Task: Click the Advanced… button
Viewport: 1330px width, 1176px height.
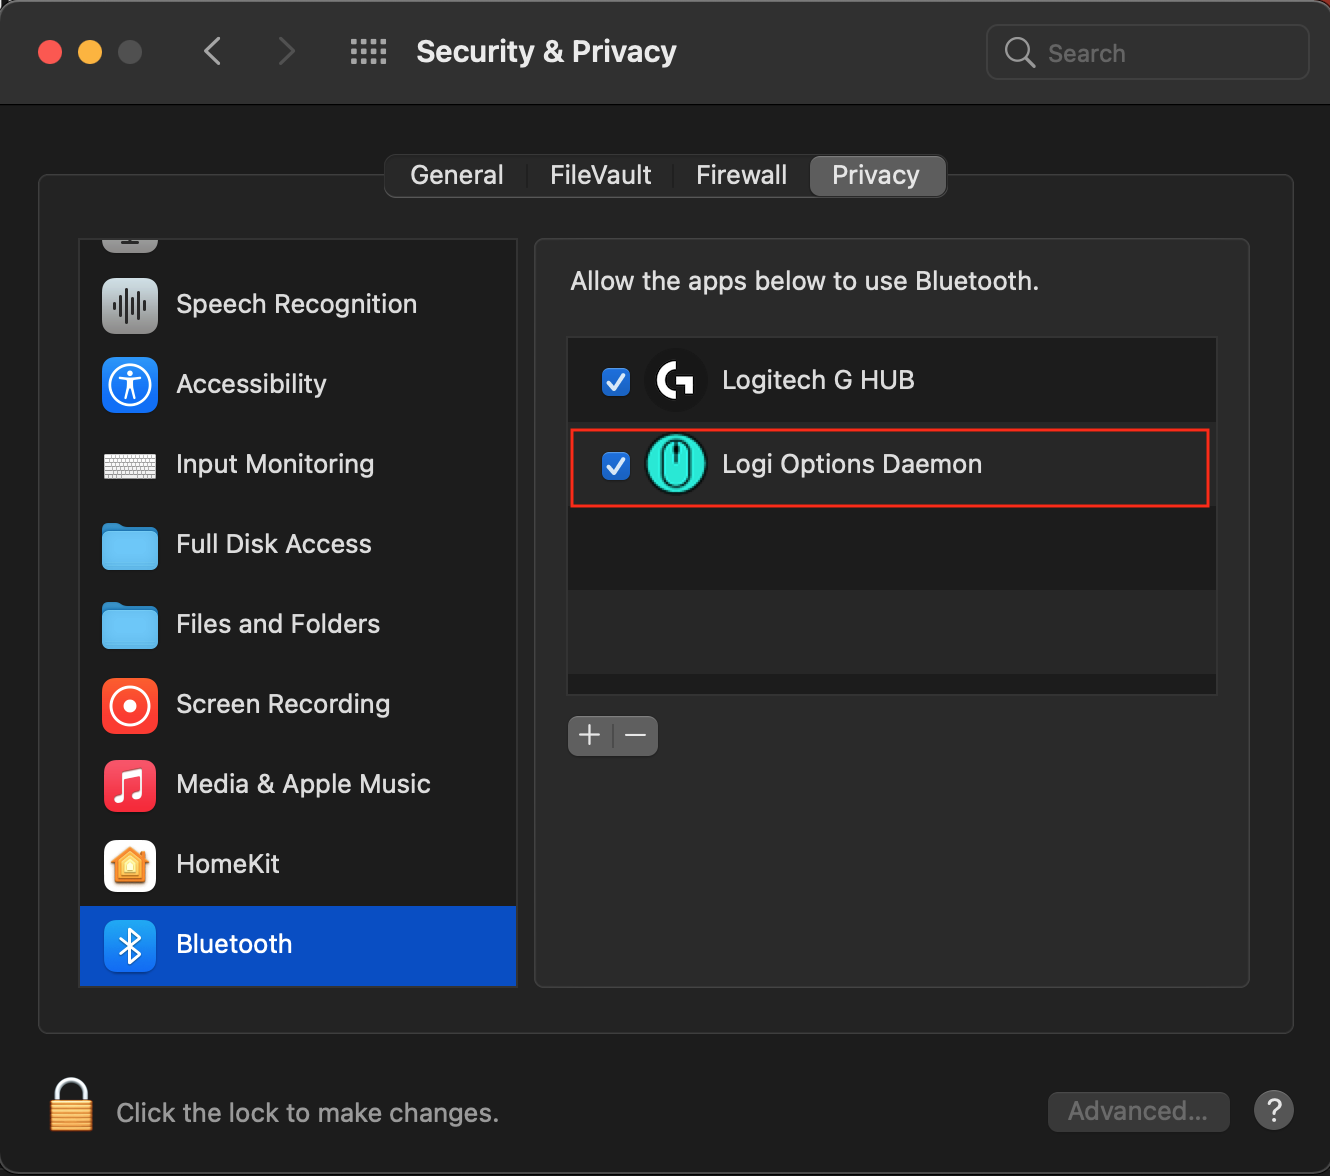Action: point(1138,1111)
